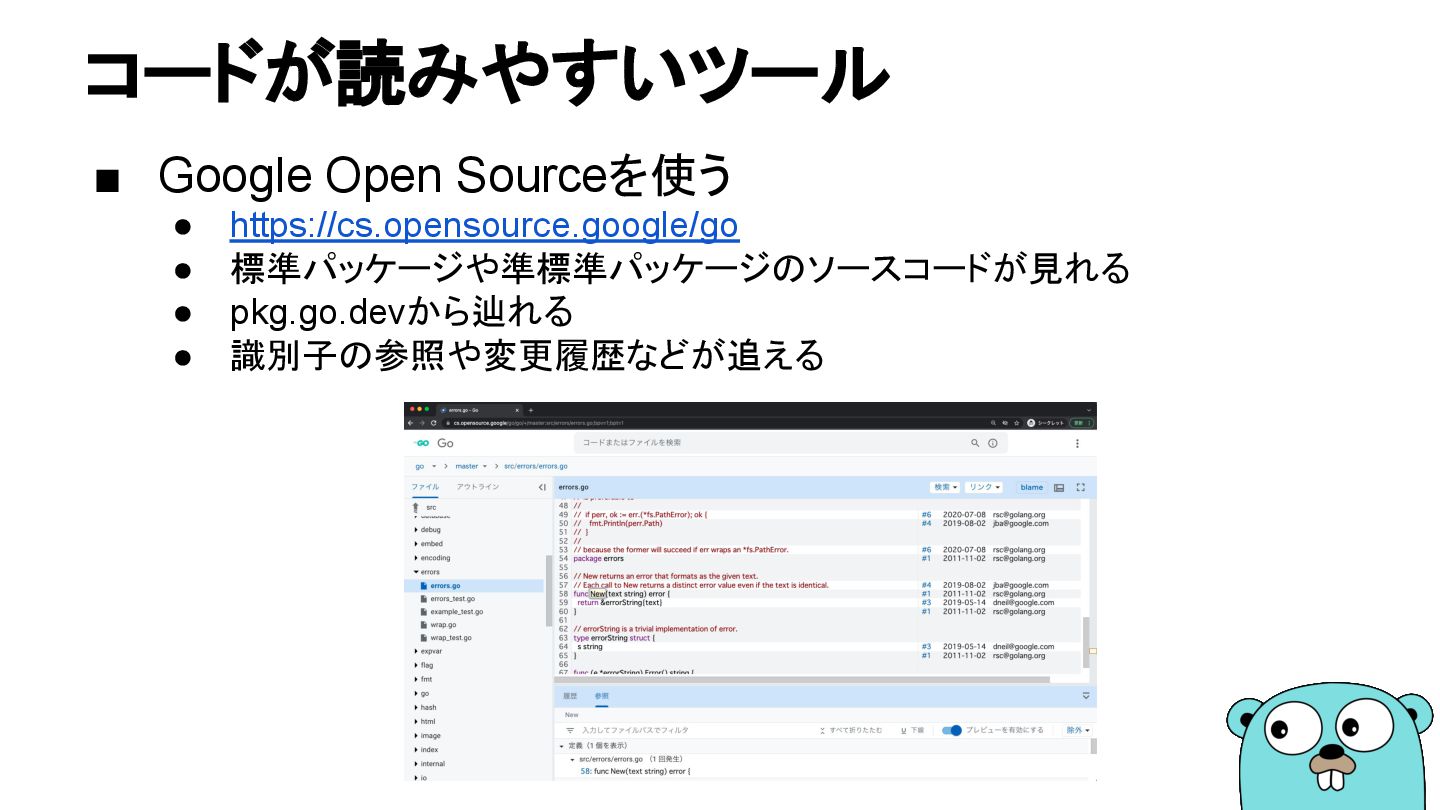The image size is (1440, 810).
Task: Click the すべて折りたたむ collapse-all control
Action: tap(851, 730)
